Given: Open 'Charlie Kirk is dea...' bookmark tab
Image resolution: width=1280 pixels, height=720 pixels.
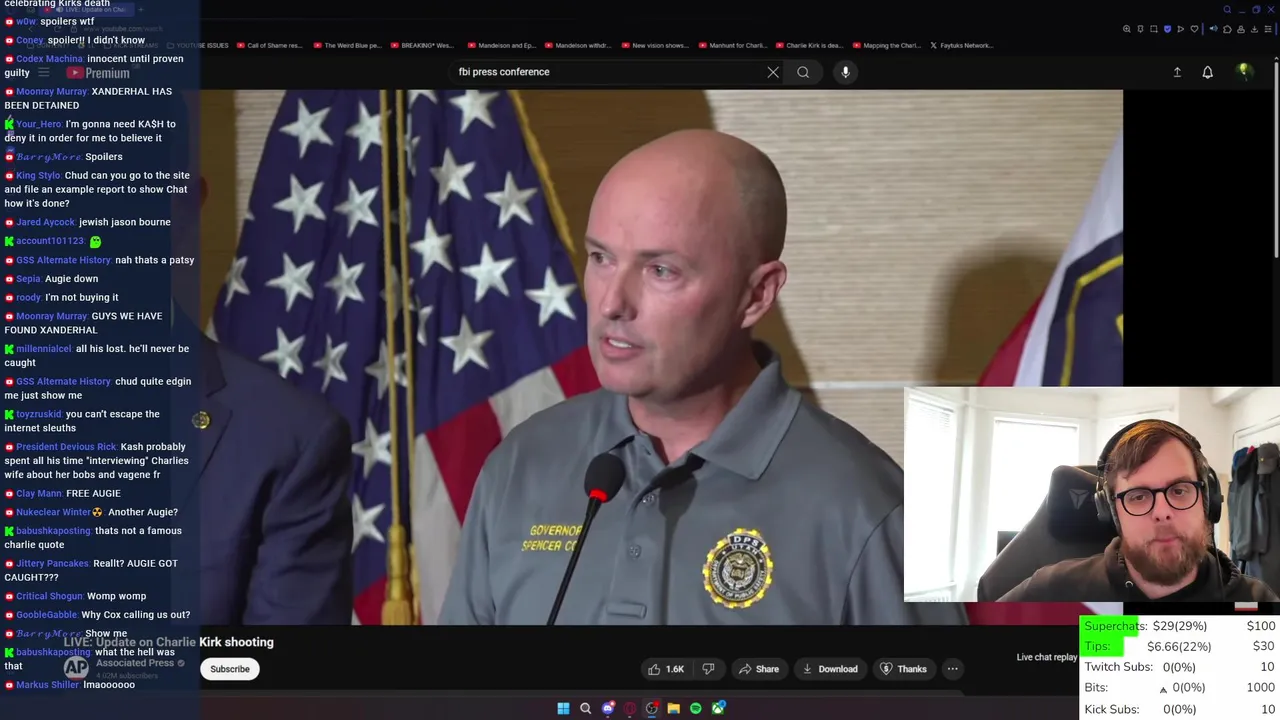Looking at the screenshot, I should (809, 45).
